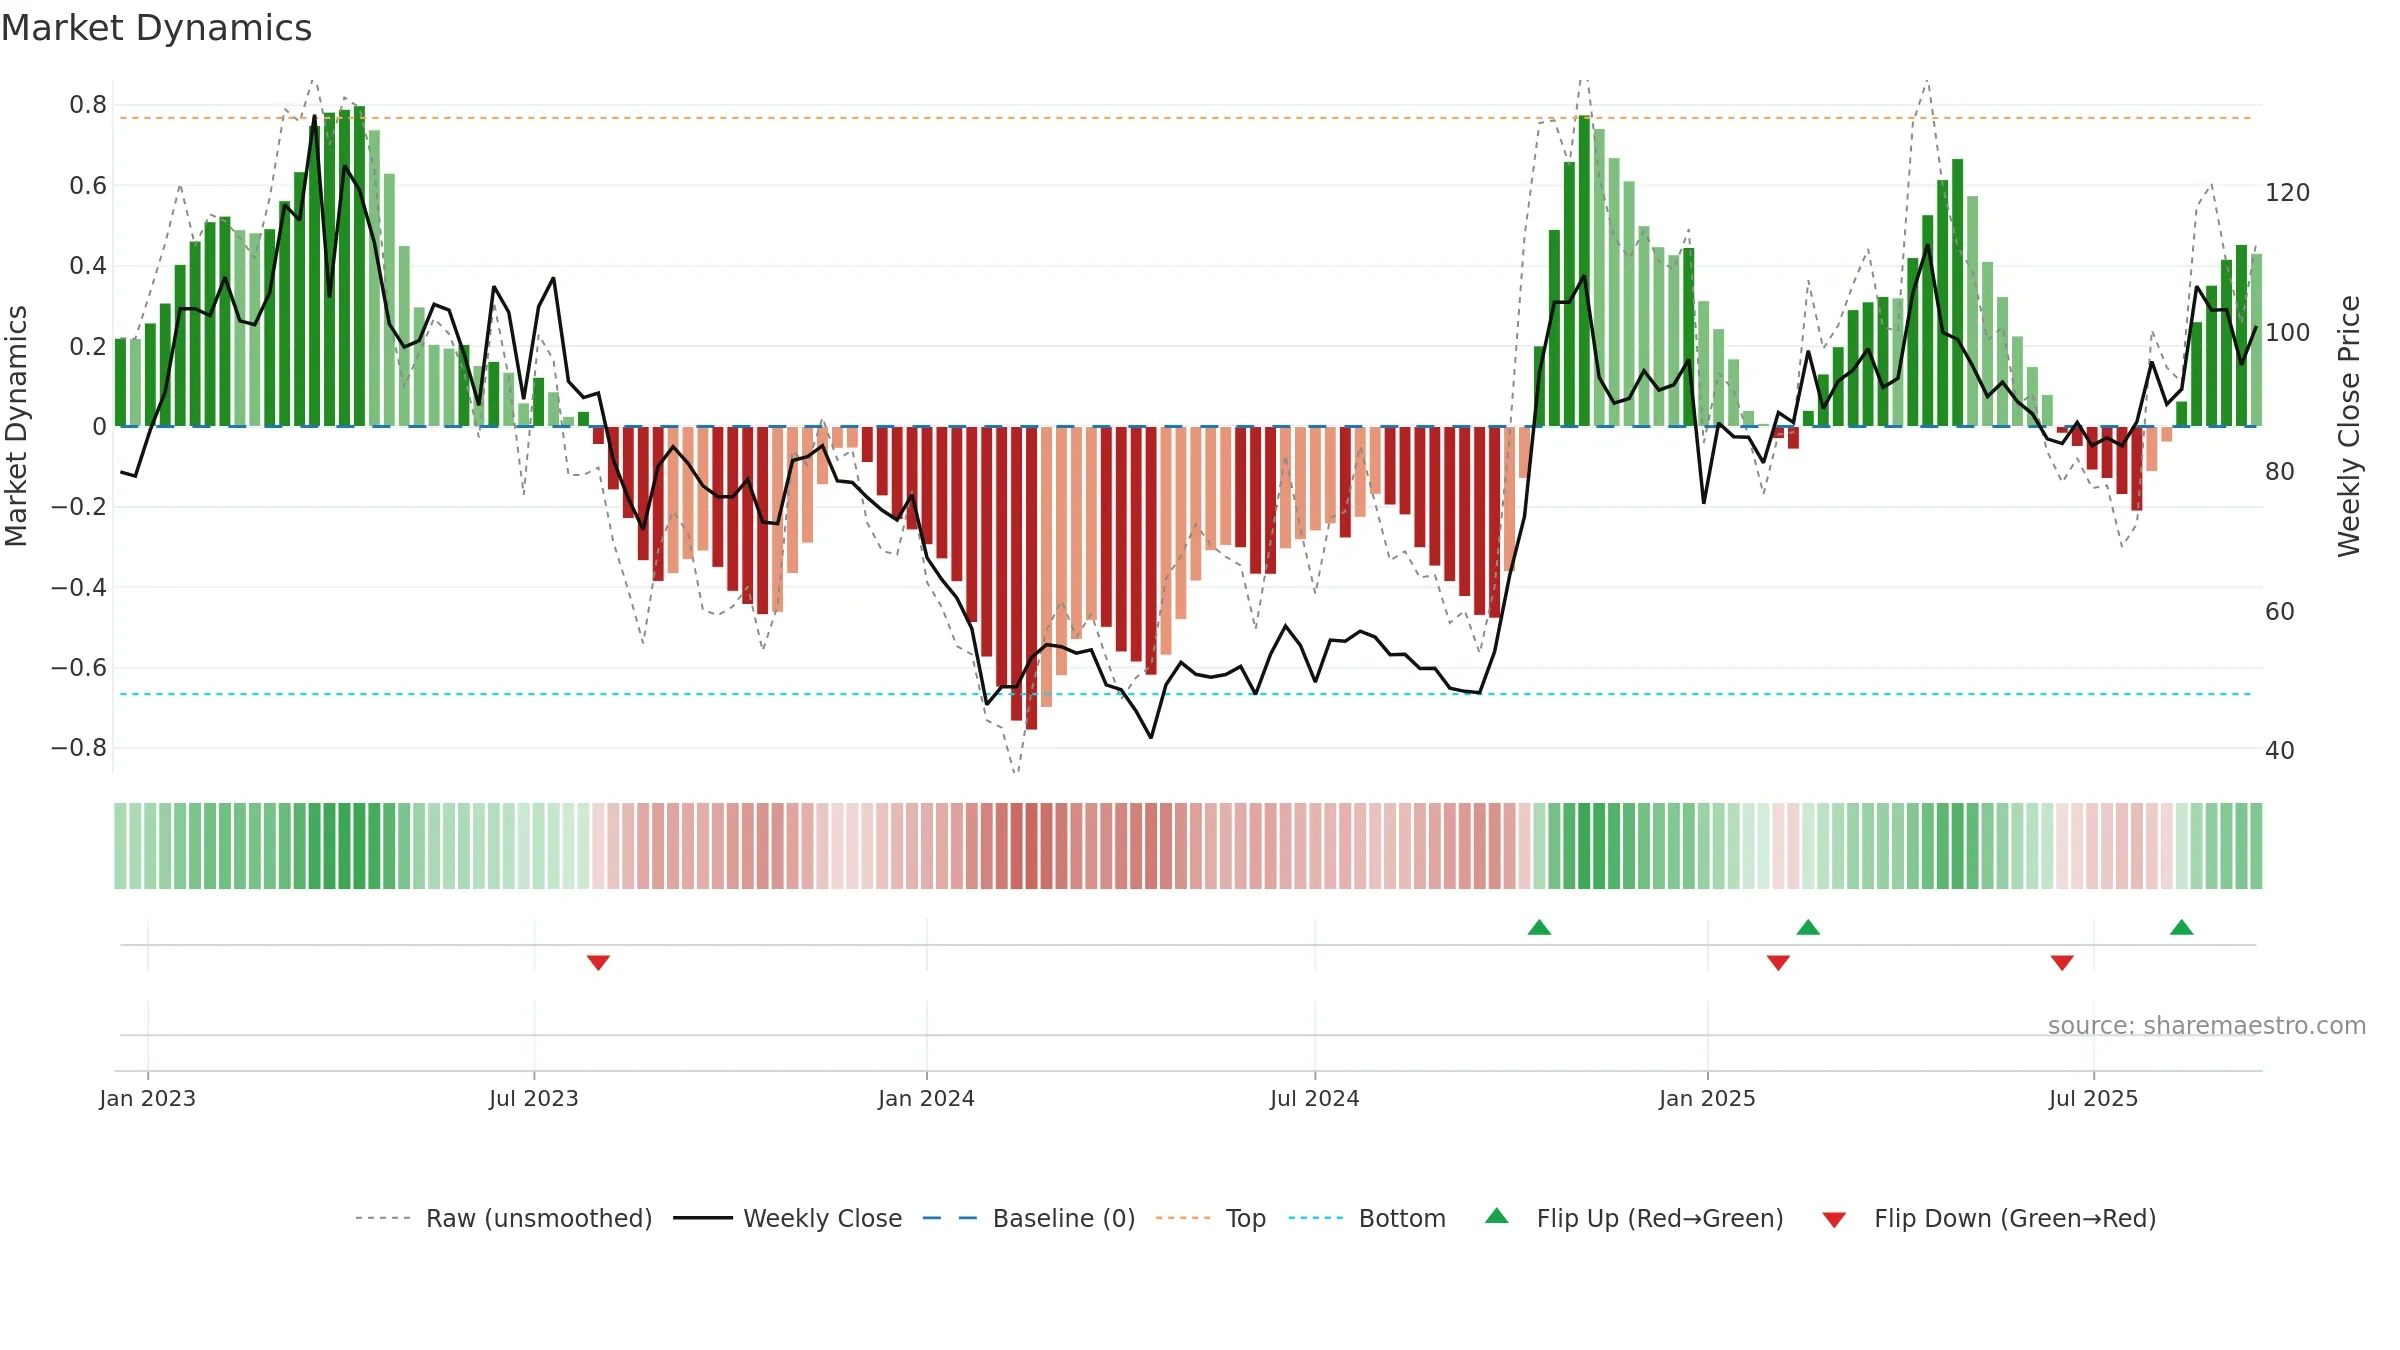Click the 0.4 tick on left axis

(88, 266)
